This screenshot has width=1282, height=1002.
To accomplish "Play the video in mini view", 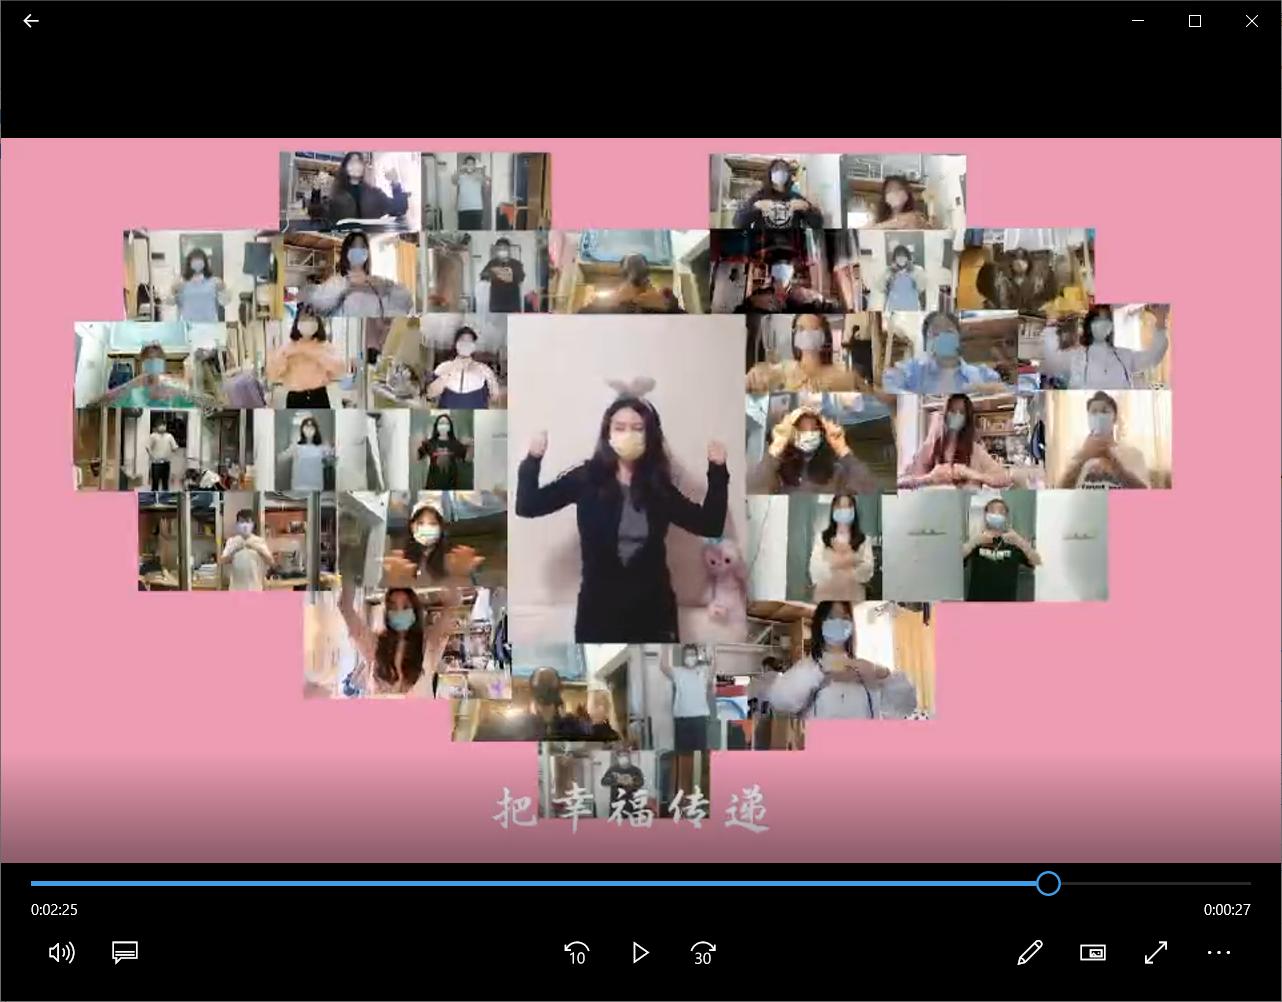I will point(1093,952).
